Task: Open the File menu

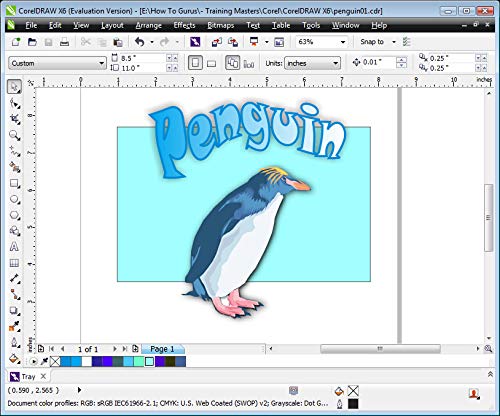Action: point(31,25)
